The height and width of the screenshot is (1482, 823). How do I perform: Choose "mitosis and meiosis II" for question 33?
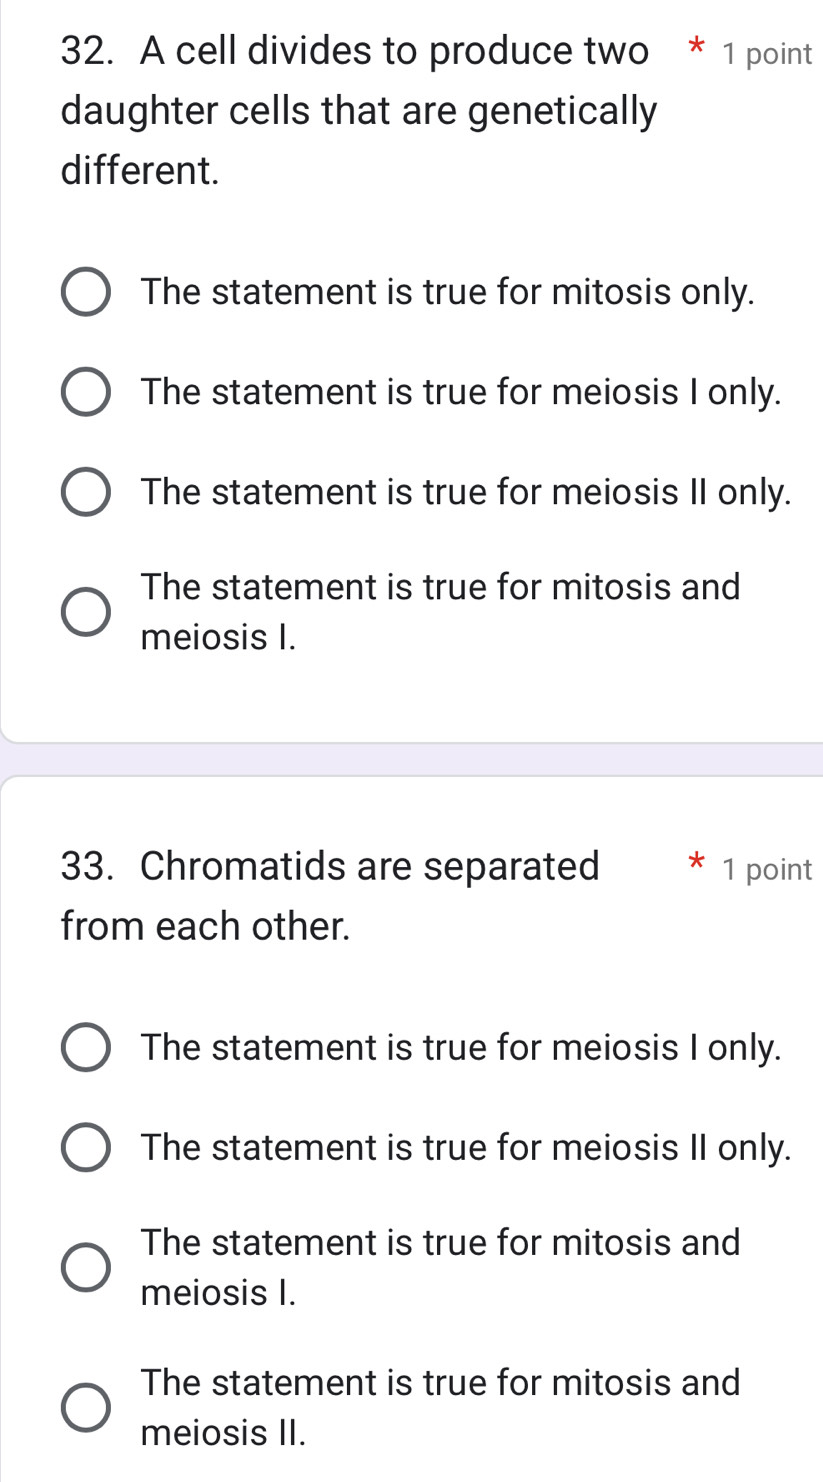(85, 1407)
